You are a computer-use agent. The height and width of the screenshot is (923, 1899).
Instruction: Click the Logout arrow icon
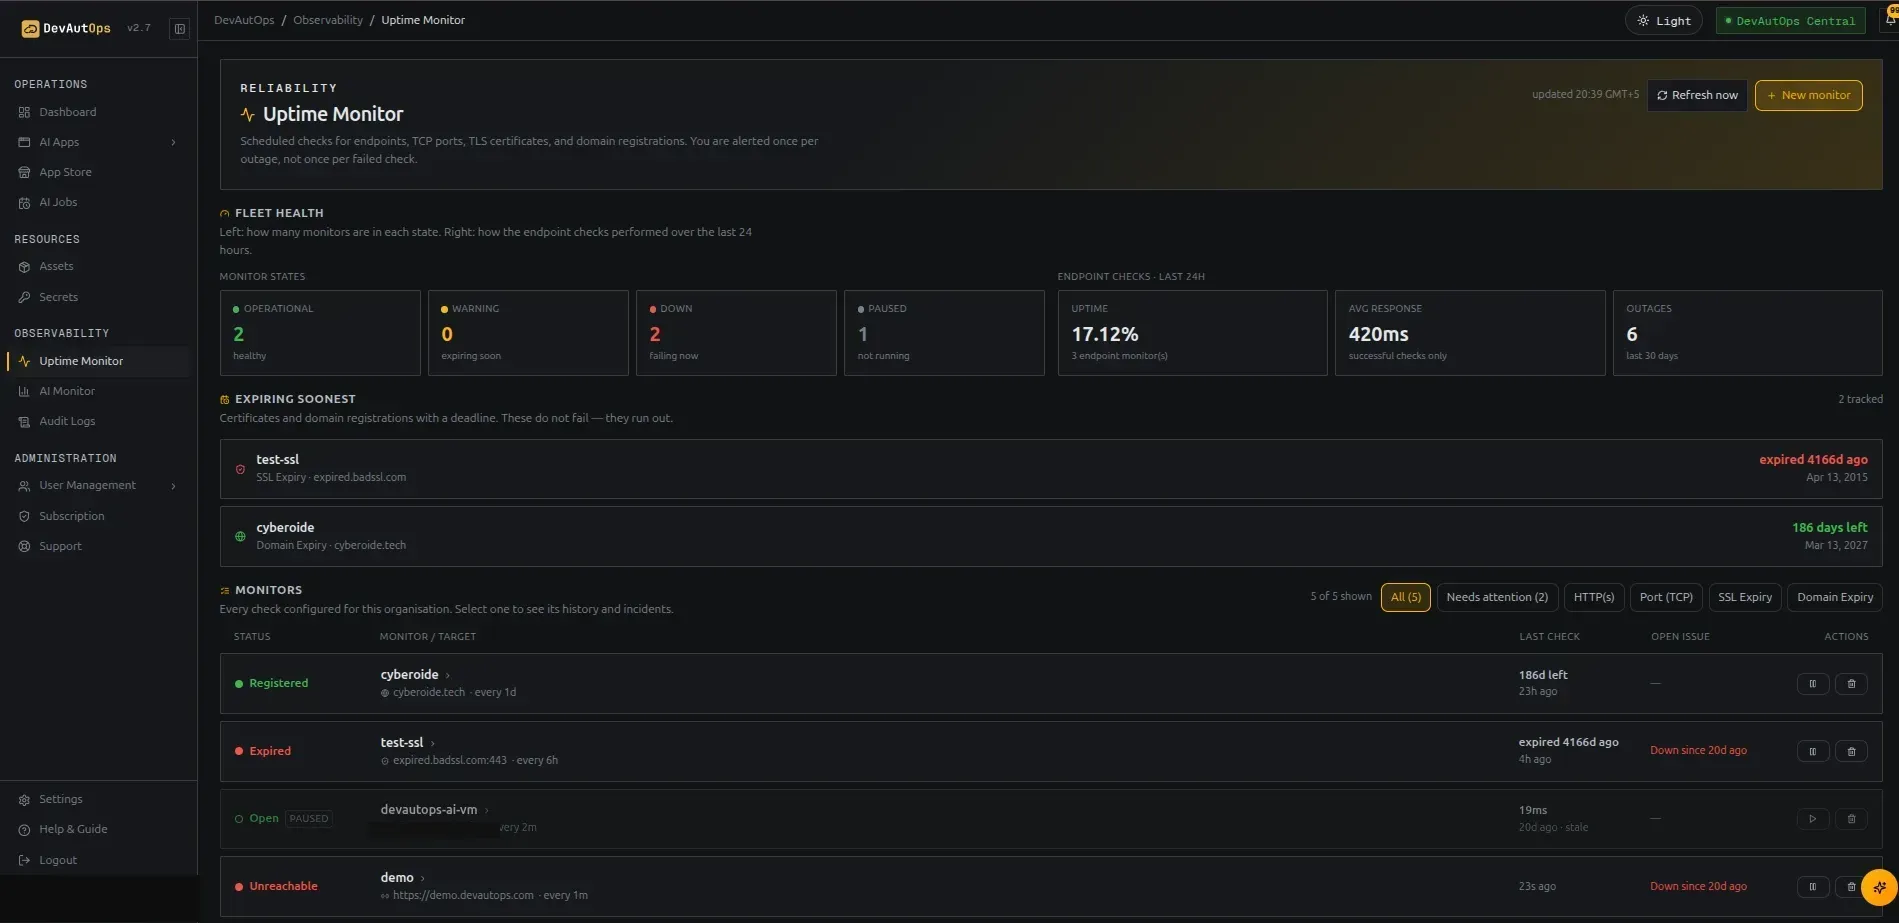click(x=24, y=860)
